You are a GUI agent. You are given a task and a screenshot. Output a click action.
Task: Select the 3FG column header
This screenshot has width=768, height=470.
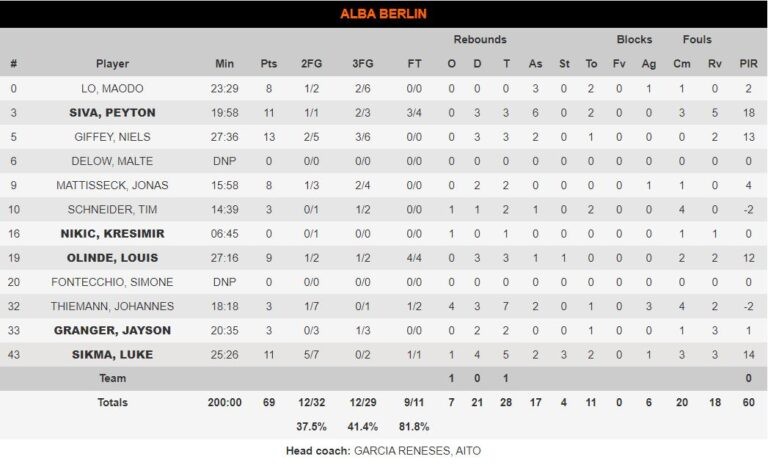362,64
